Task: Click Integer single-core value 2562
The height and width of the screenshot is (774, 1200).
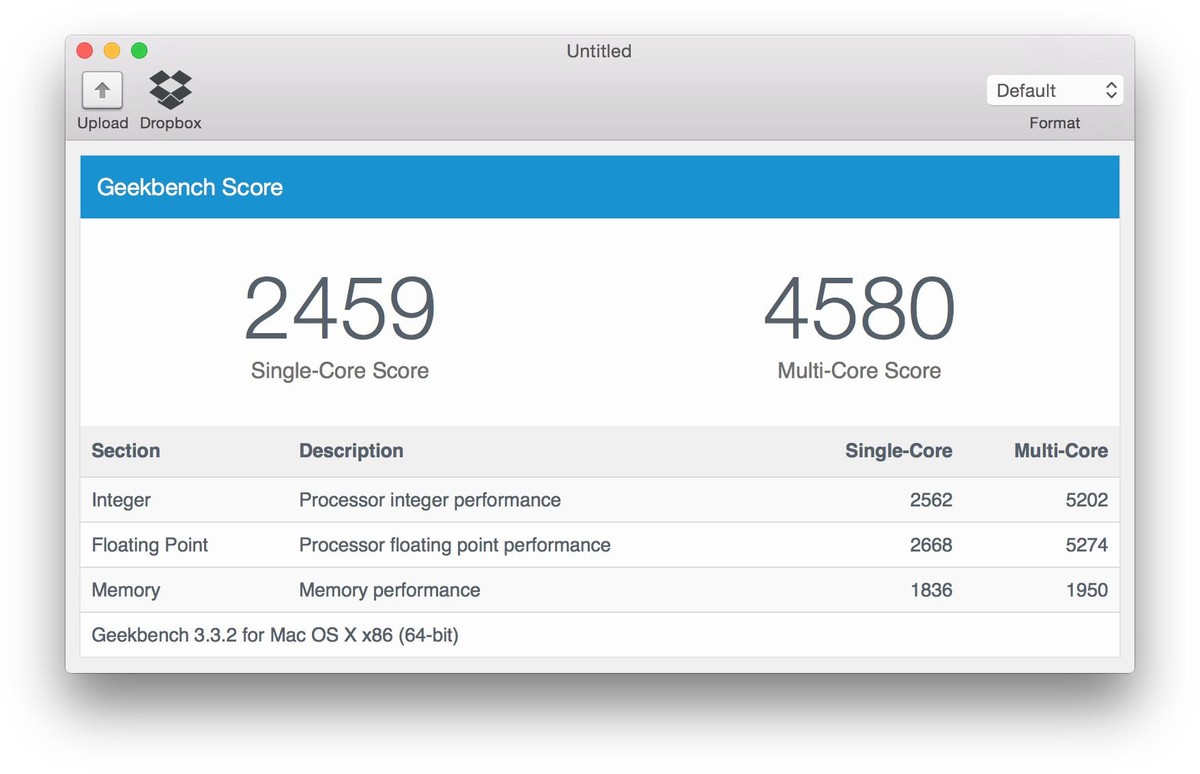Action: click(x=931, y=500)
